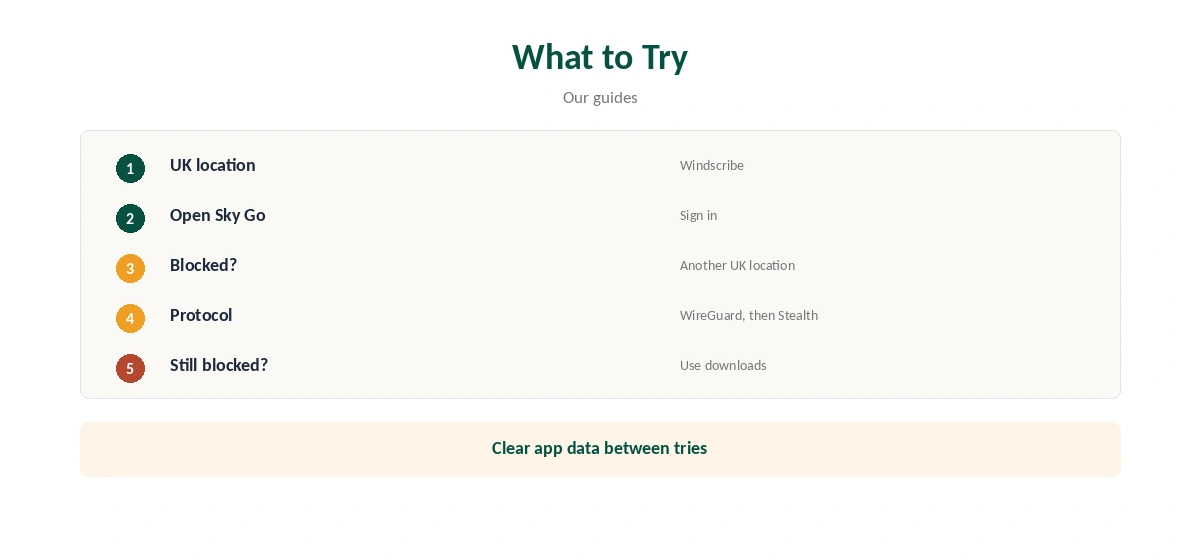Select 'Another UK location' description
This screenshot has height=560, width=1200.
[x=737, y=265]
